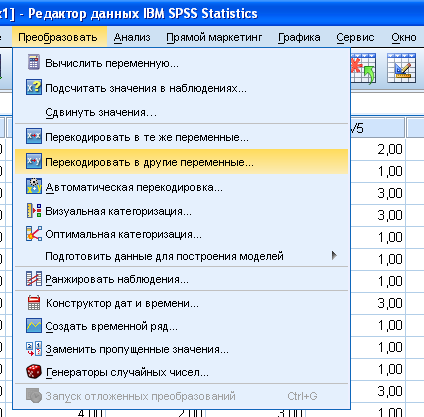The image size is (424, 417).
Task: Open the Сервис menu
Action: [355, 37]
